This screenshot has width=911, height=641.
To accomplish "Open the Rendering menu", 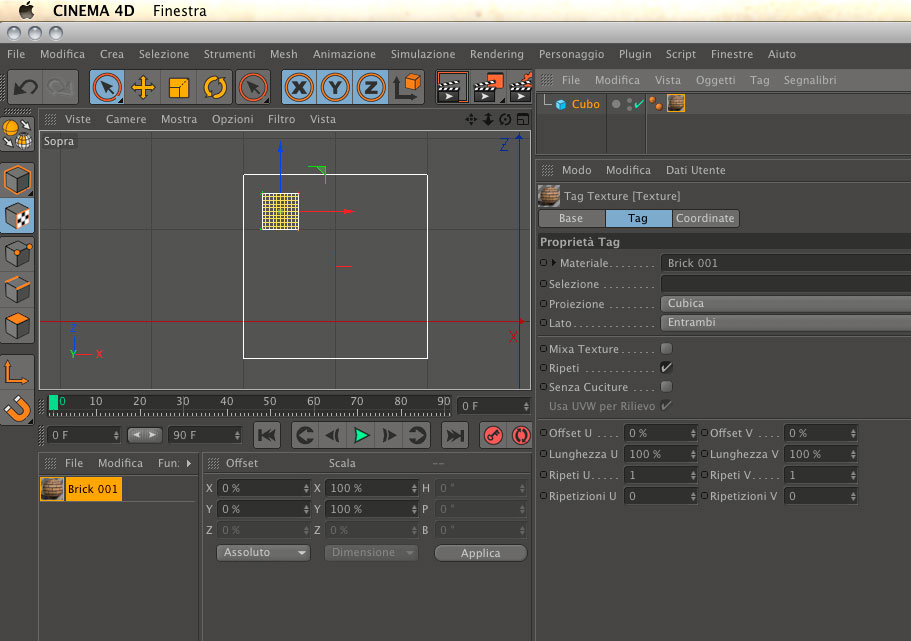I will [x=497, y=54].
